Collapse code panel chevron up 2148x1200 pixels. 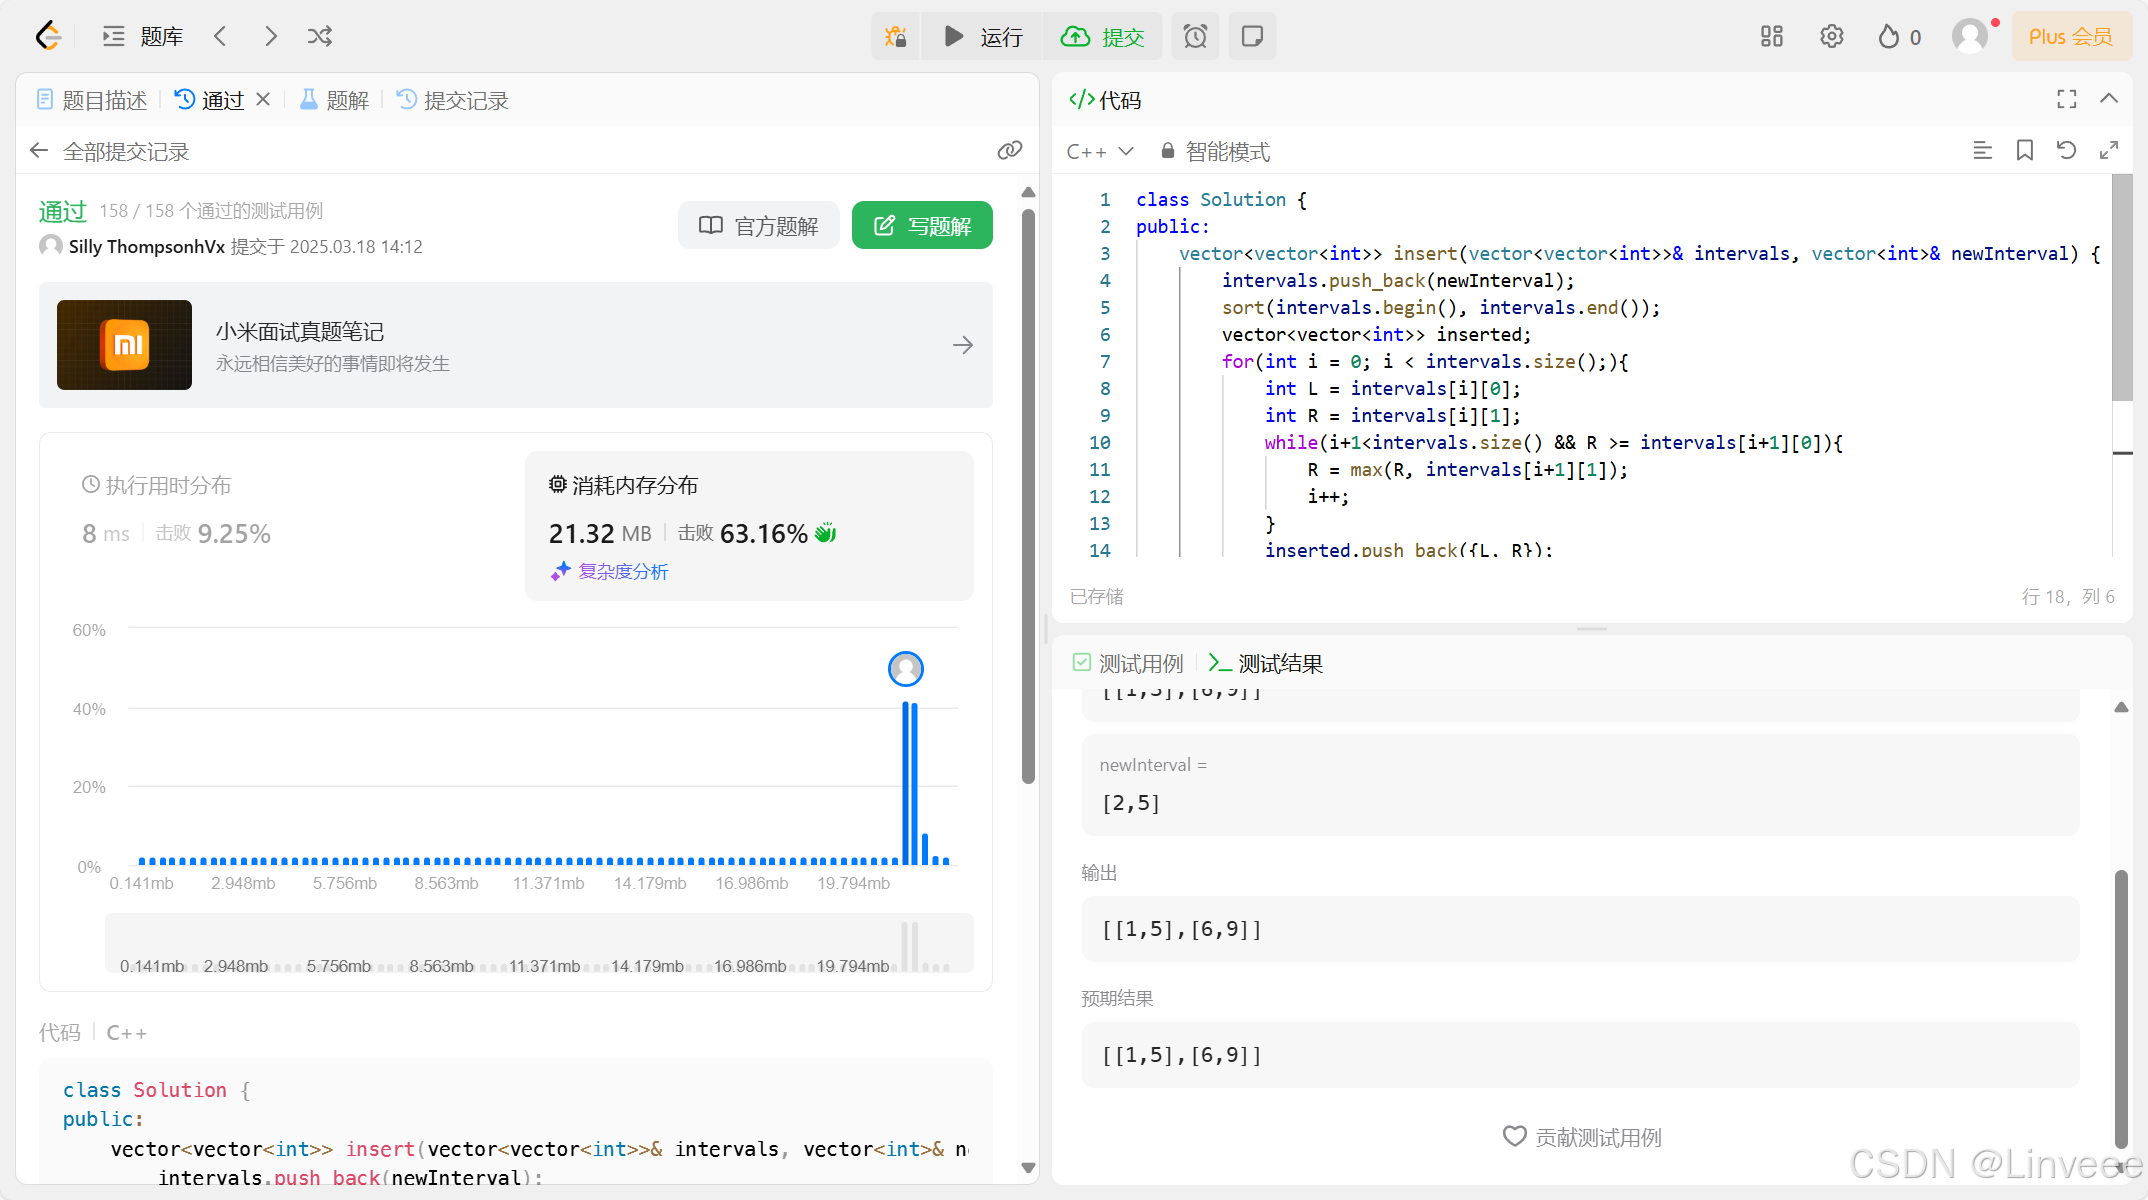2109,98
